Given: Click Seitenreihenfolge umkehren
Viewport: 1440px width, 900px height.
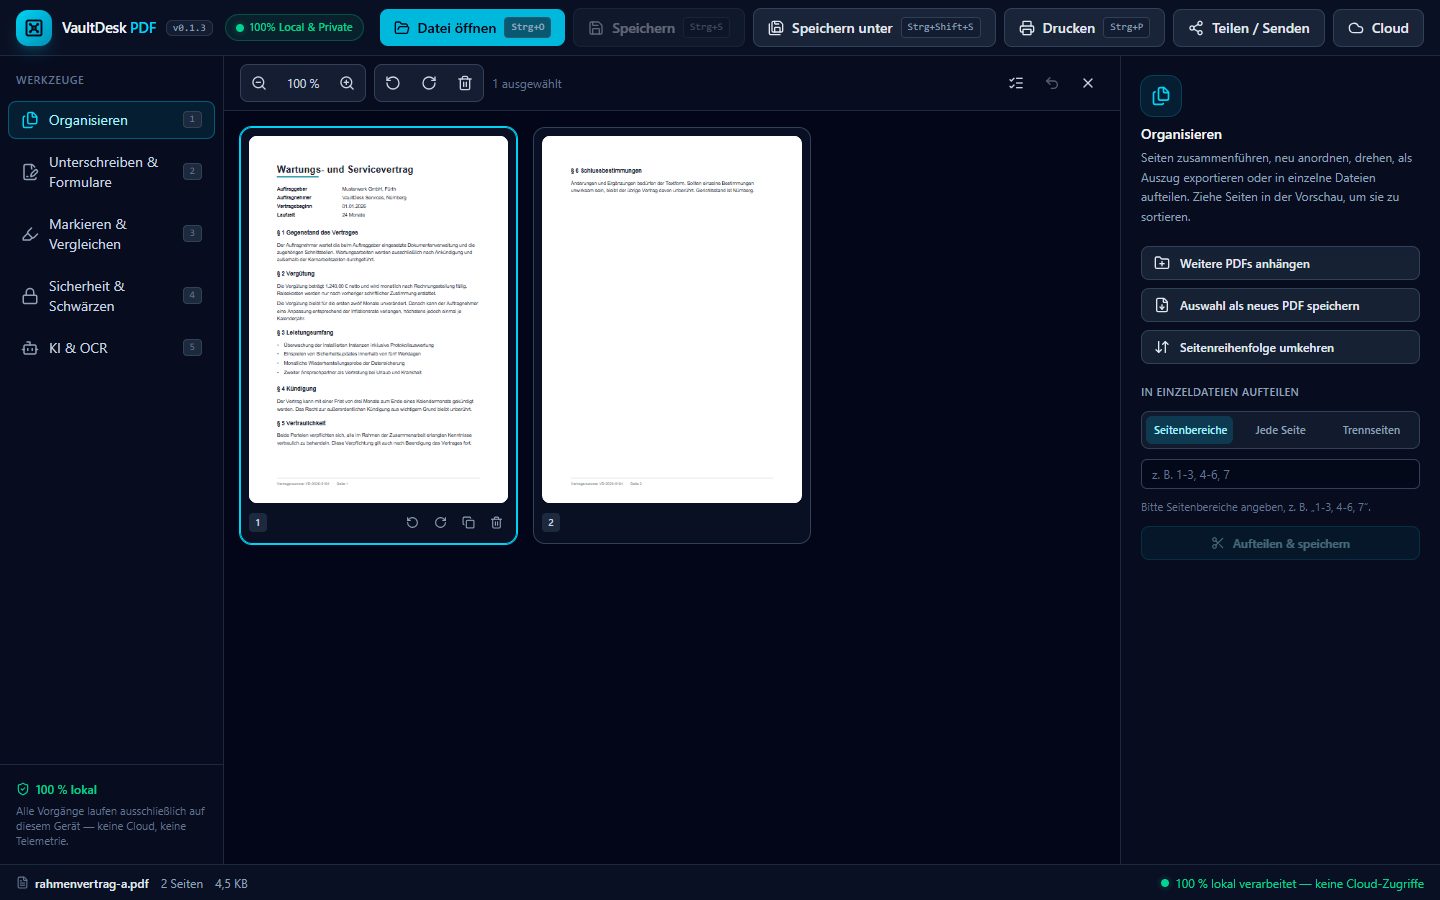Looking at the screenshot, I should pos(1280,347).
